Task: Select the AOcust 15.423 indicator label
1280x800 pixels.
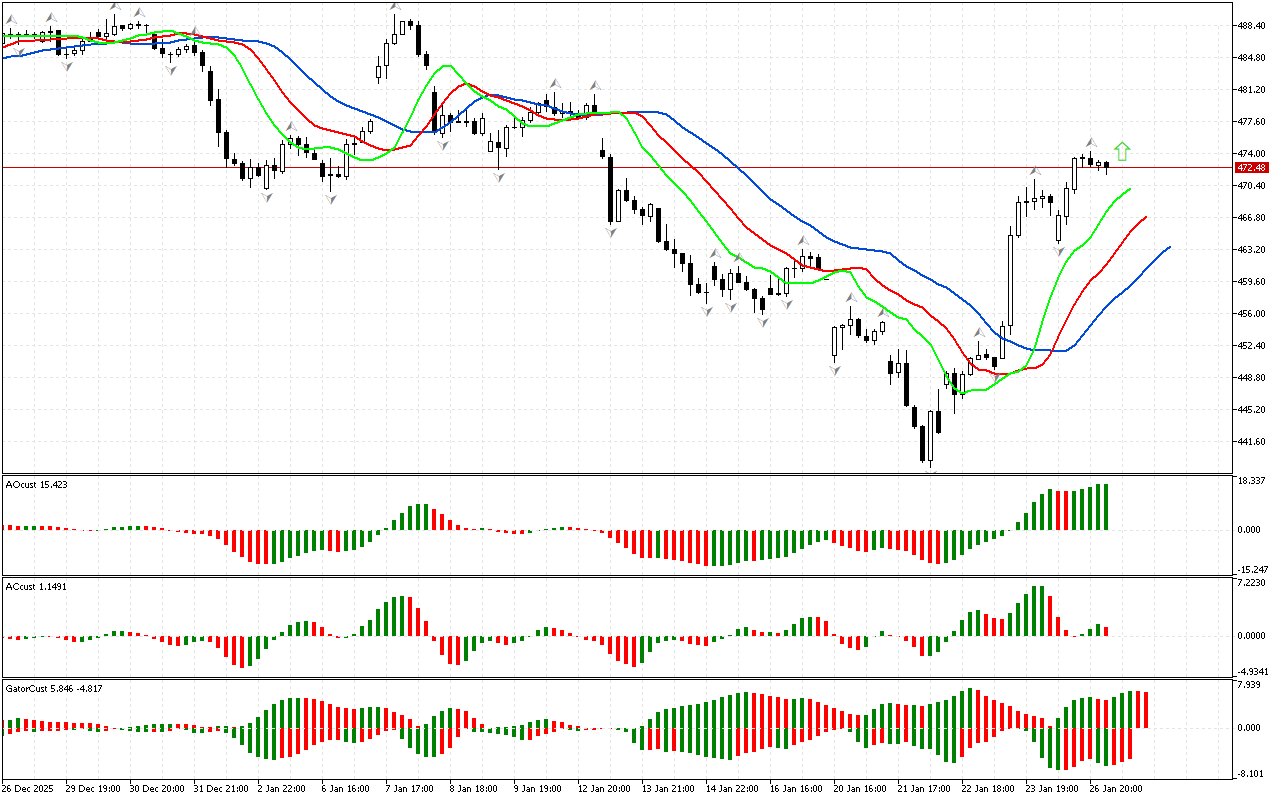Action: (x=38, y=484)
